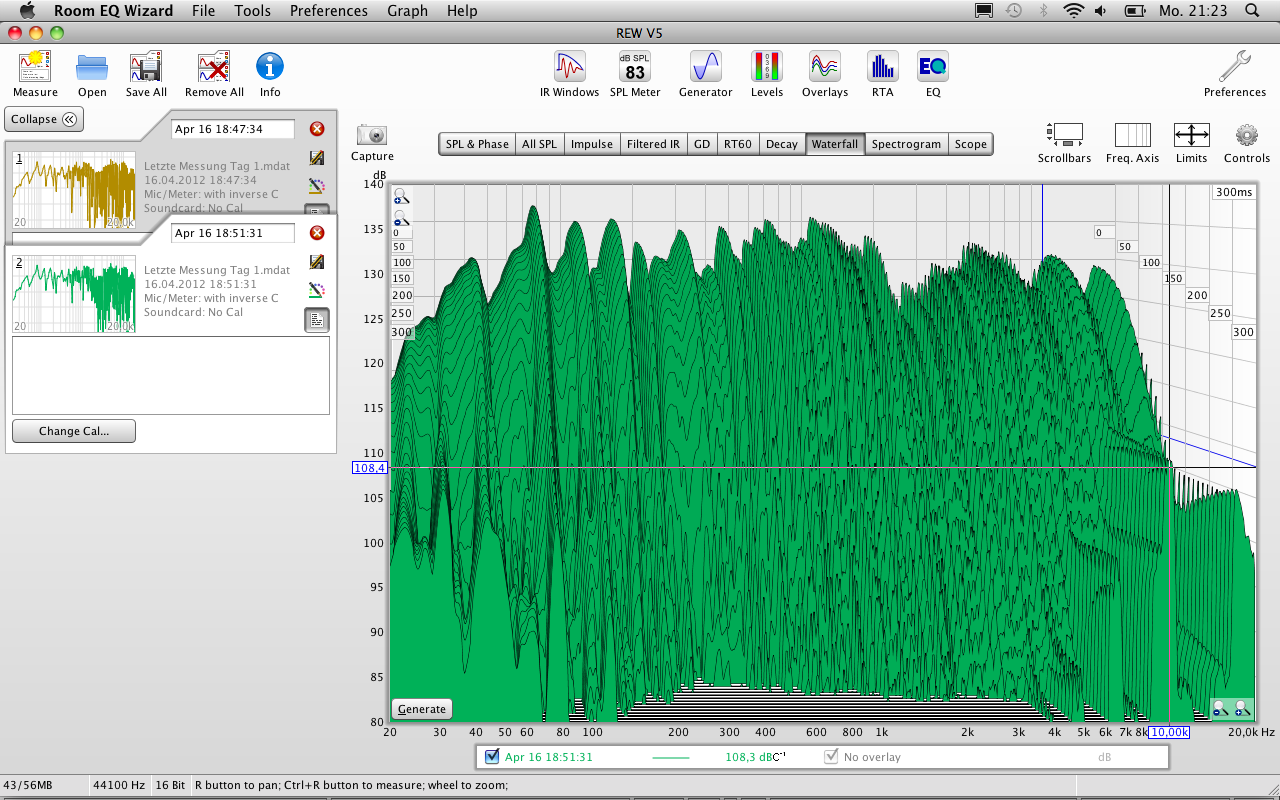
Task: Switch to Scope tab
Action: point(970,144)
